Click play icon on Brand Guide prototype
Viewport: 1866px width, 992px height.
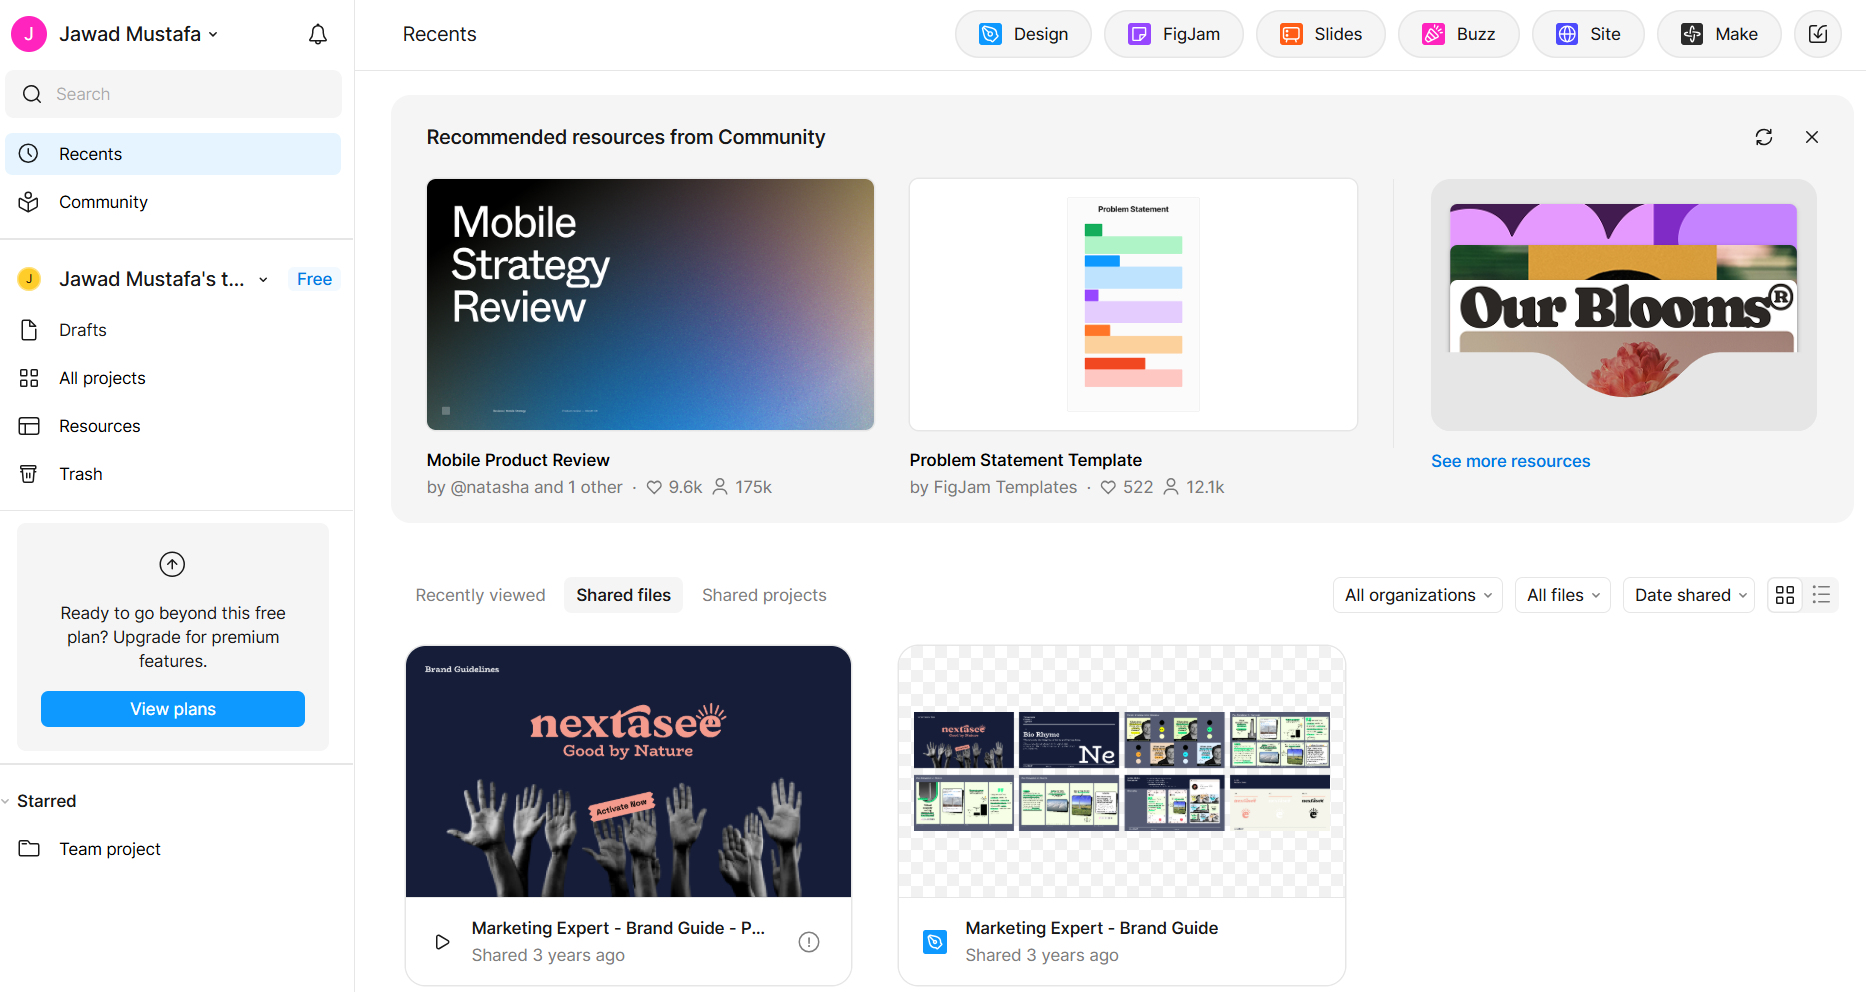442,942
